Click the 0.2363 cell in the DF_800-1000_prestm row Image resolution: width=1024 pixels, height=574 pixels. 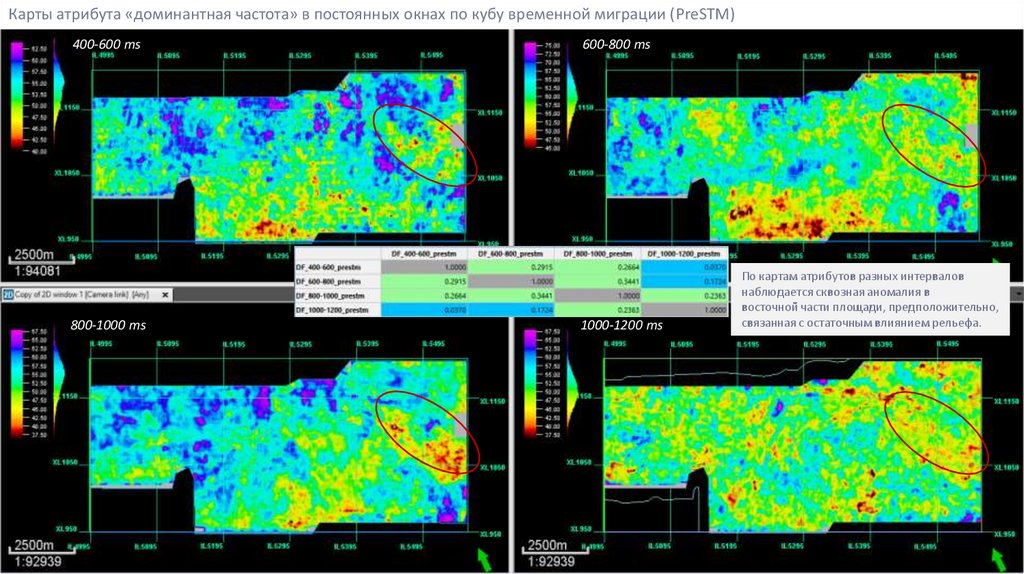[x=684, y=296]
